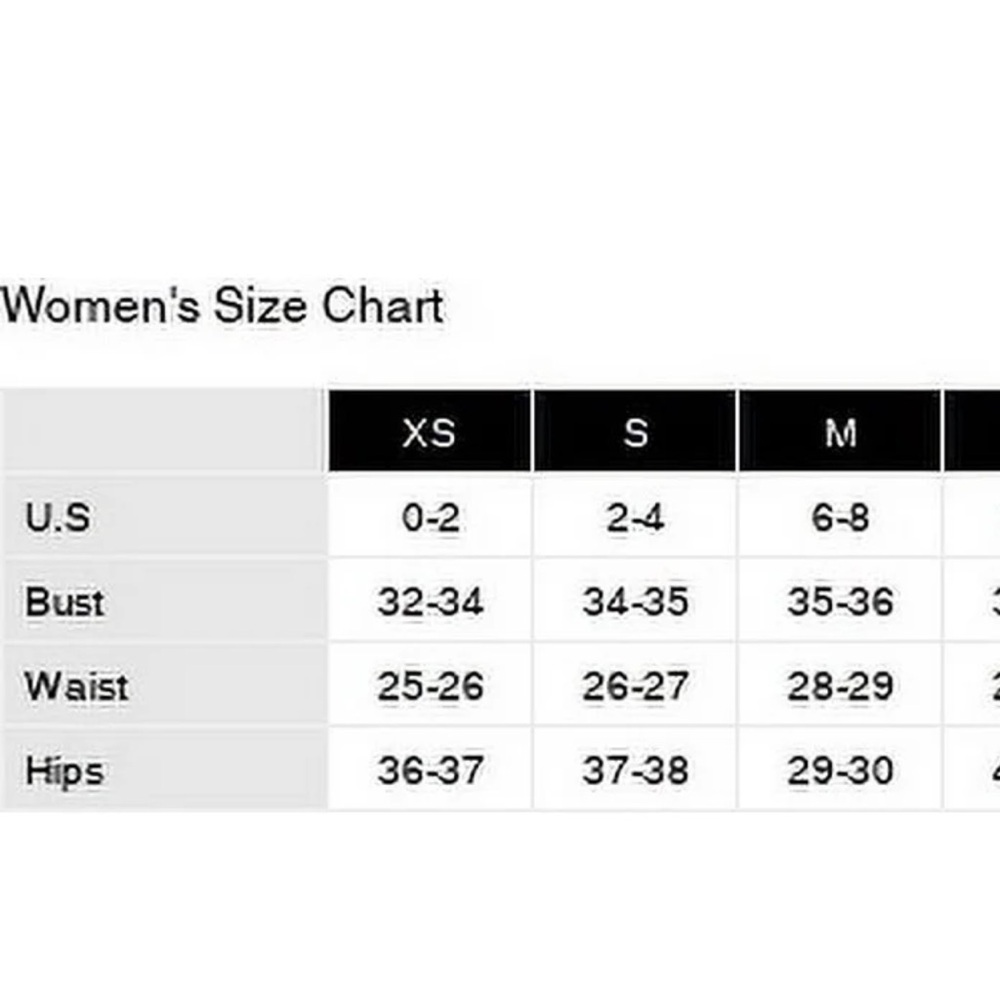1000x1000 pixels.
Task: Pick the 26-27 waist measurement cell
Action: pyautogui.click(x=635, y=687)
